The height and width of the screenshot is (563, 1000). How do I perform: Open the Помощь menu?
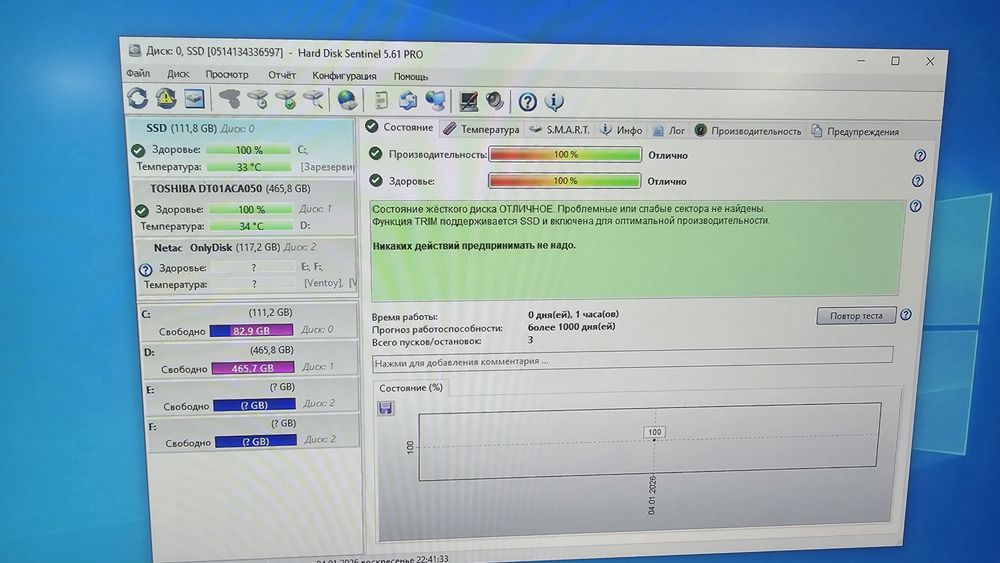coord(410,77)
